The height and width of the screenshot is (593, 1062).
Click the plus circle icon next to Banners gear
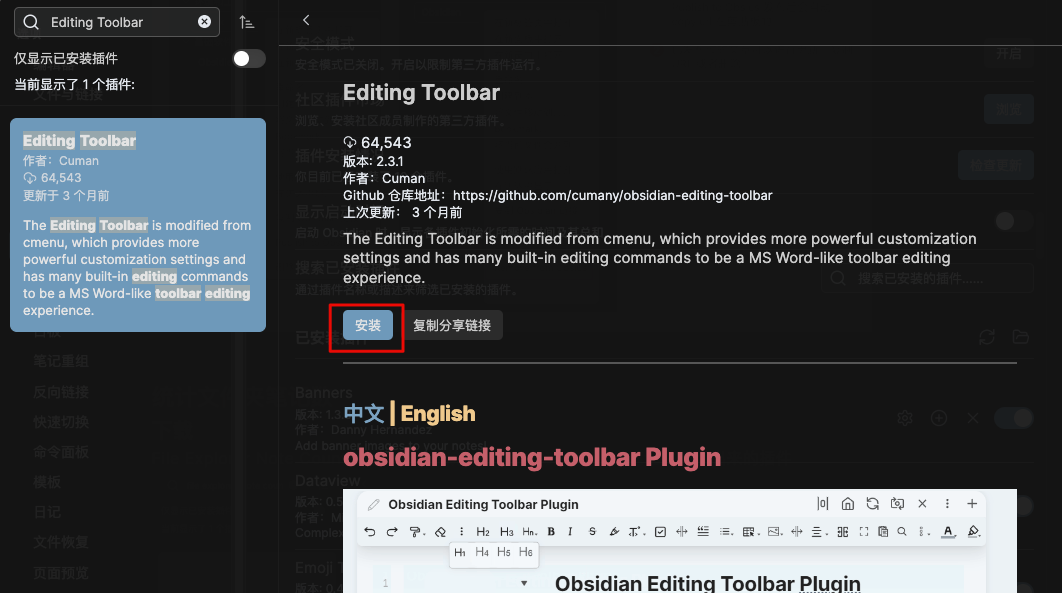click(x=939, y=418)
